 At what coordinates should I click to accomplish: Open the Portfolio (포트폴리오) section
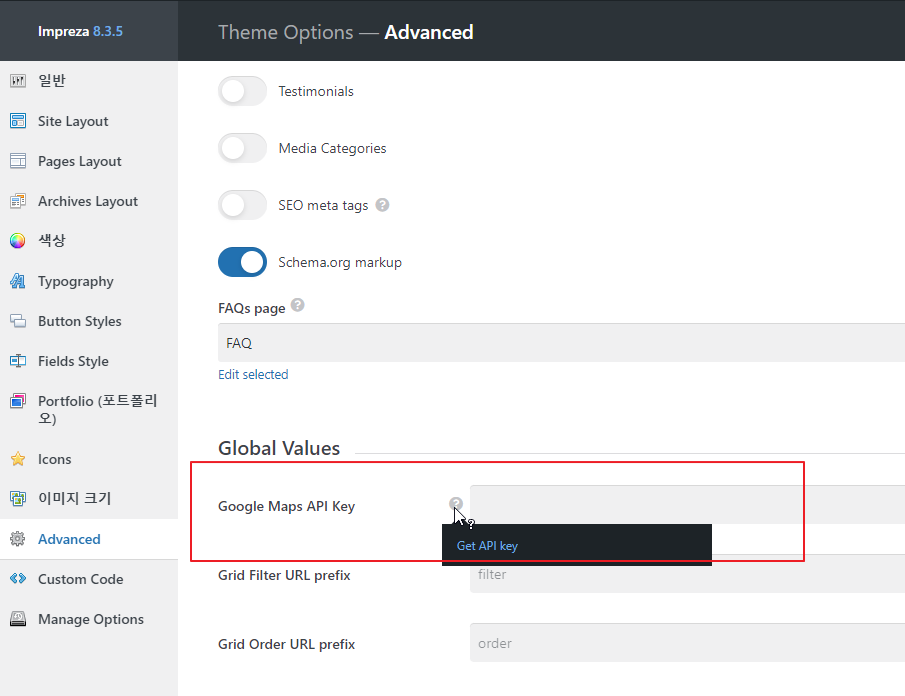tap(89, 410)
